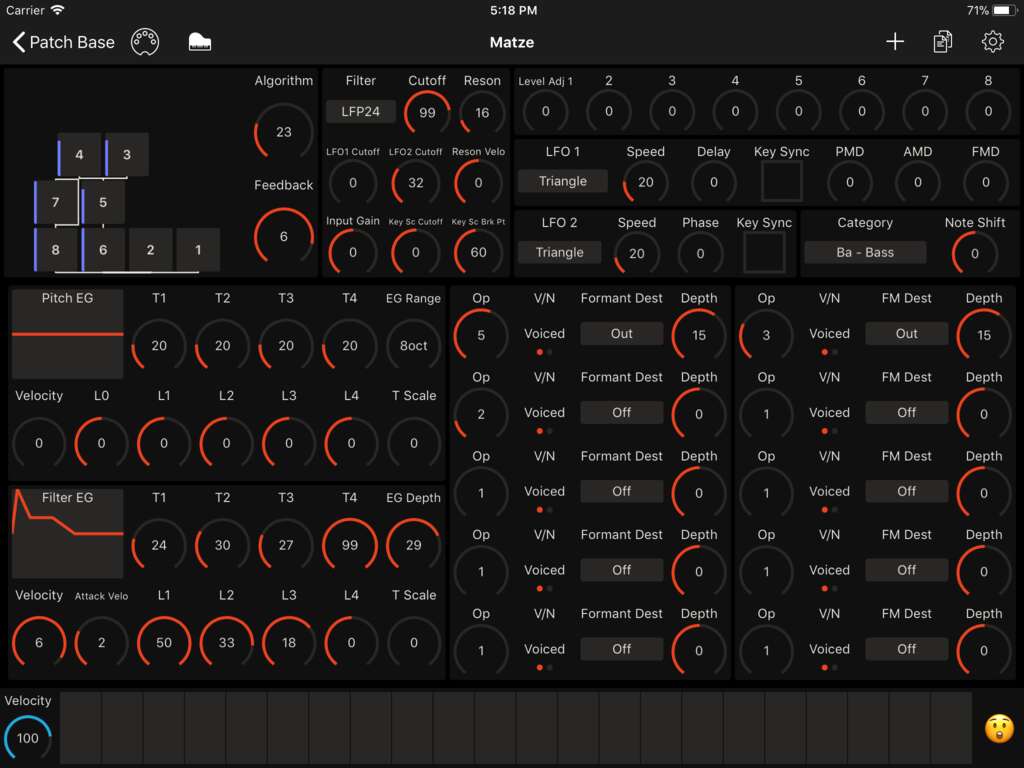Tap the Filter EG envelope display
Image resolution: width=1024 pixels, height=768 pixels.
(x=67, y=534)
